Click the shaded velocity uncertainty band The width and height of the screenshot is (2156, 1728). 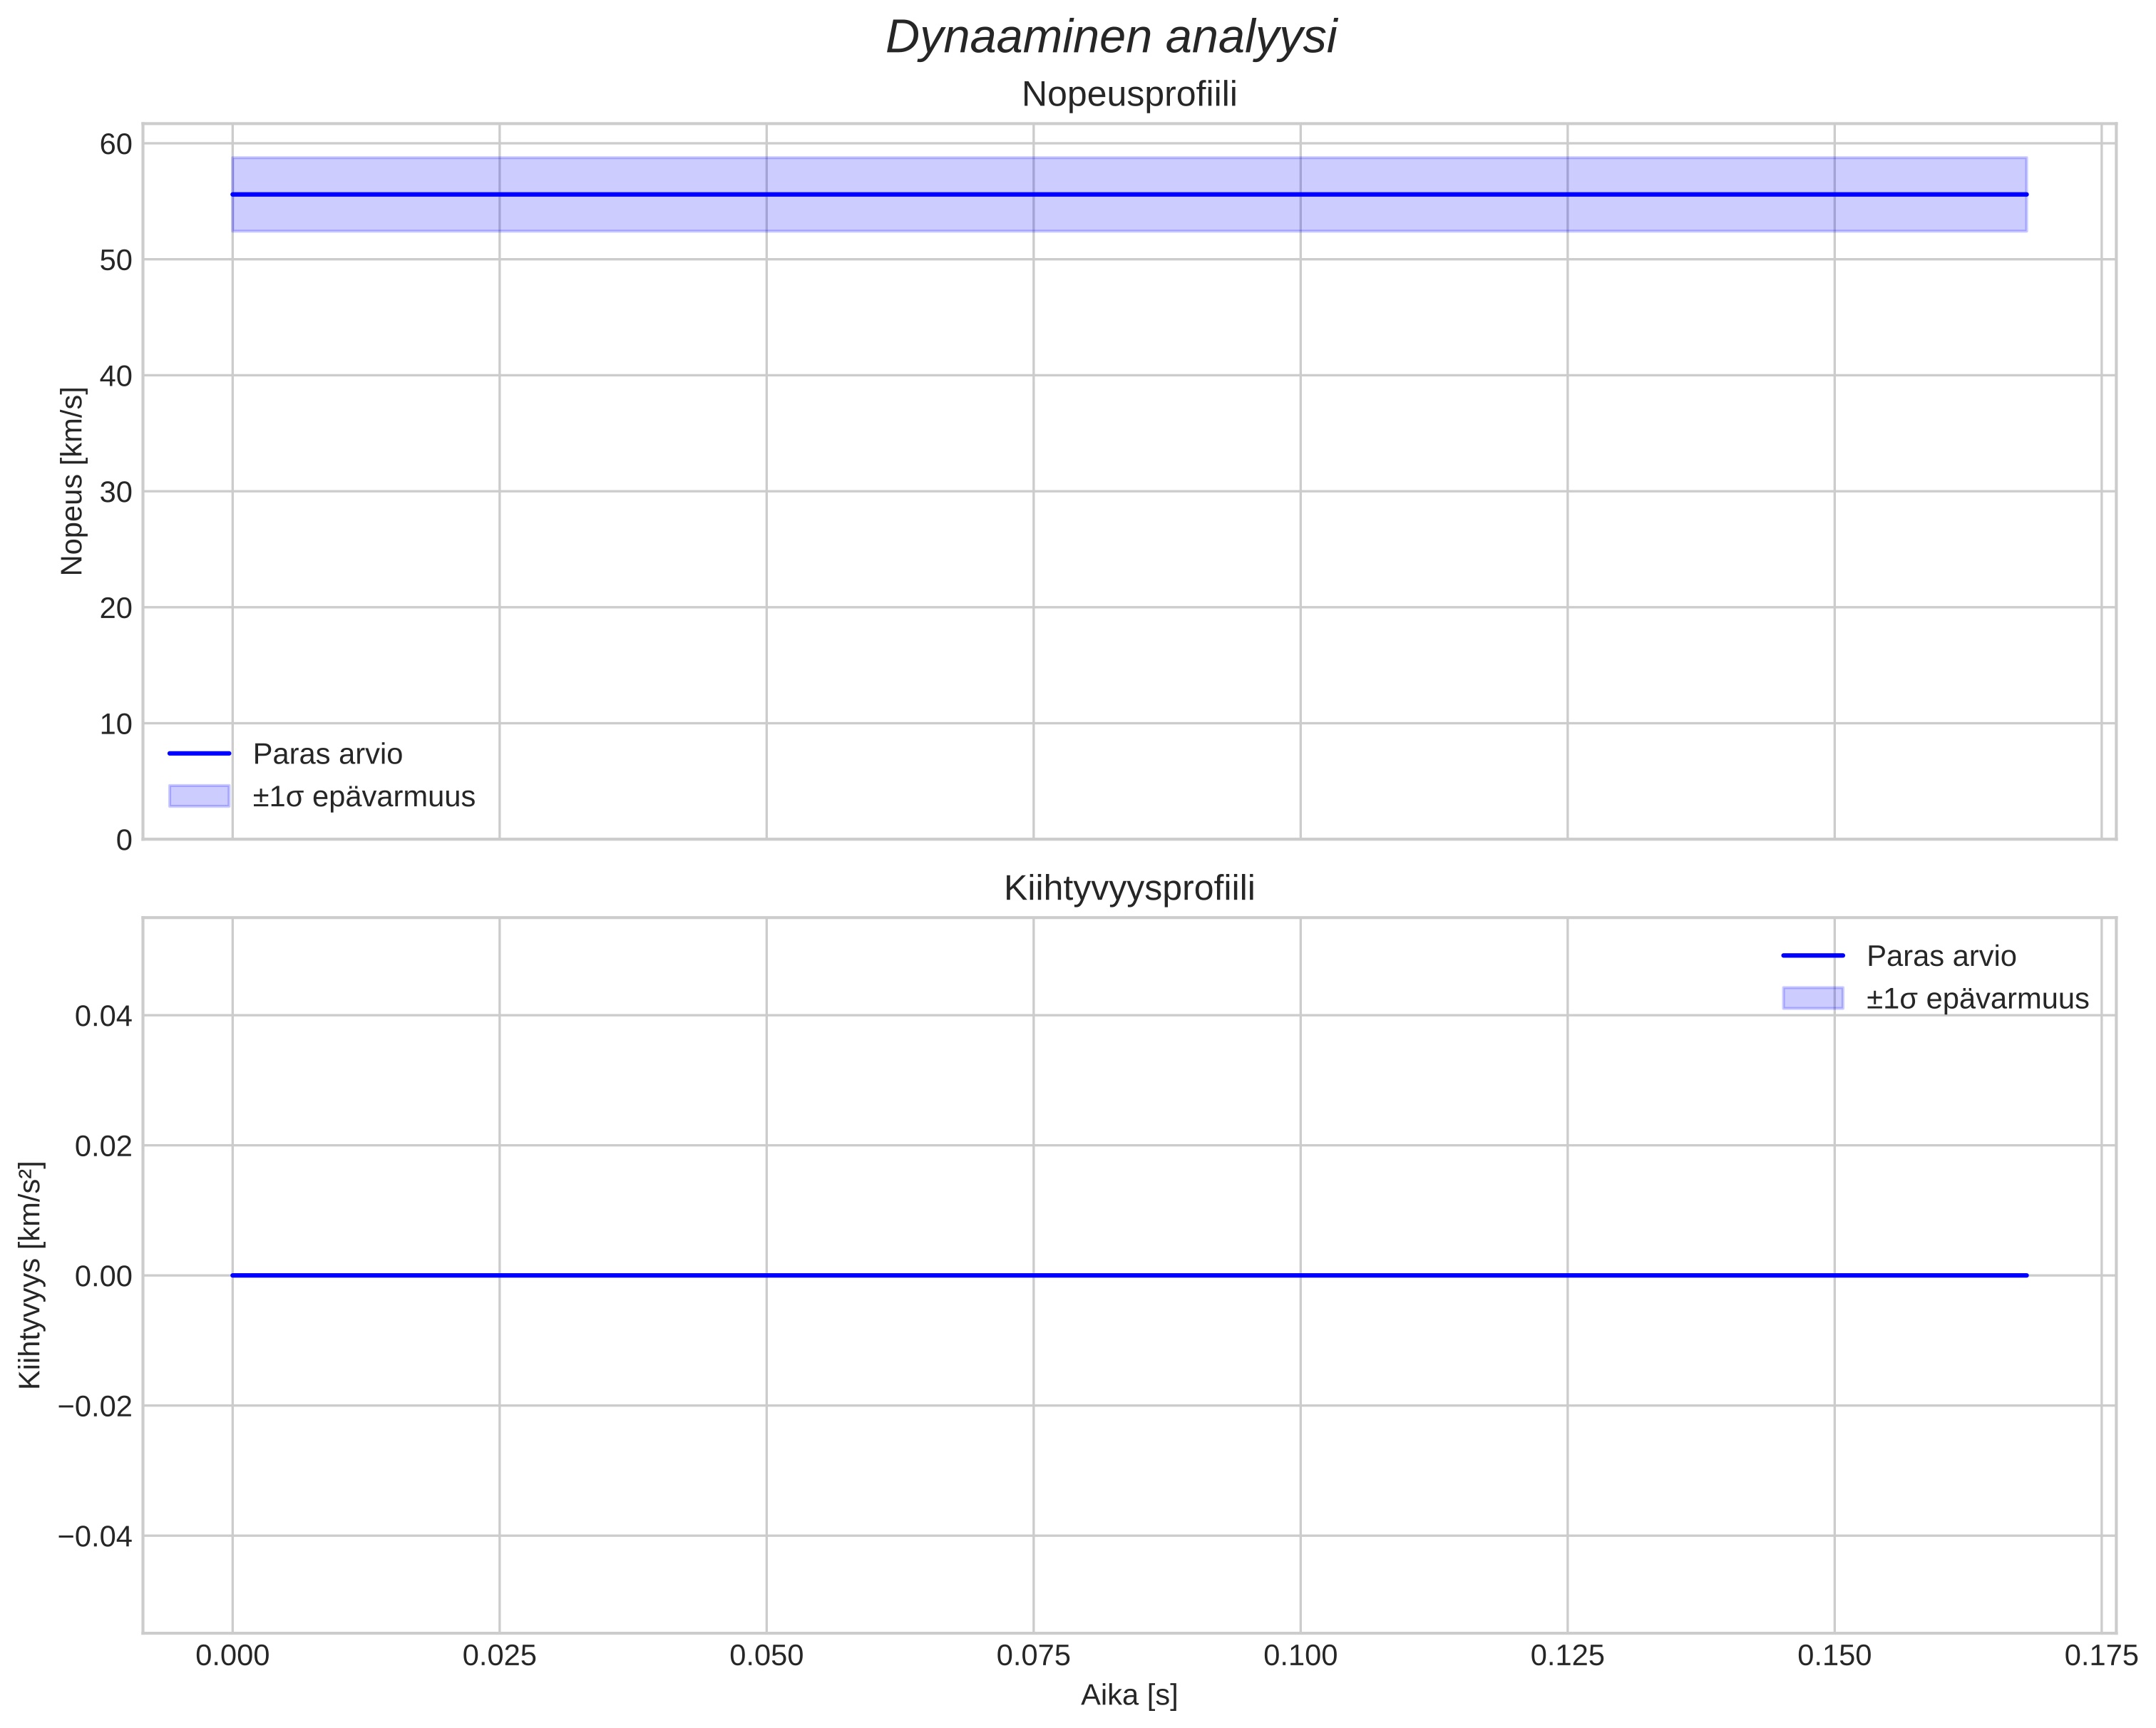click(x=900, y=215)
